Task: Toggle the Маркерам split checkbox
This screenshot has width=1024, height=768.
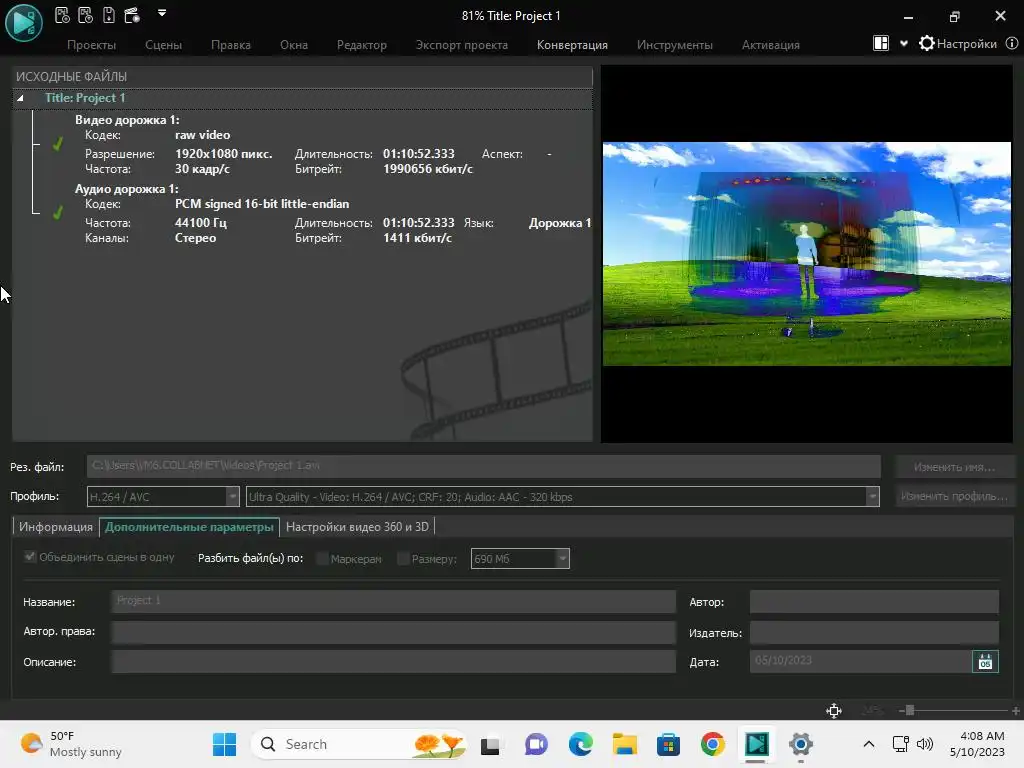Action: coord(322,558)
